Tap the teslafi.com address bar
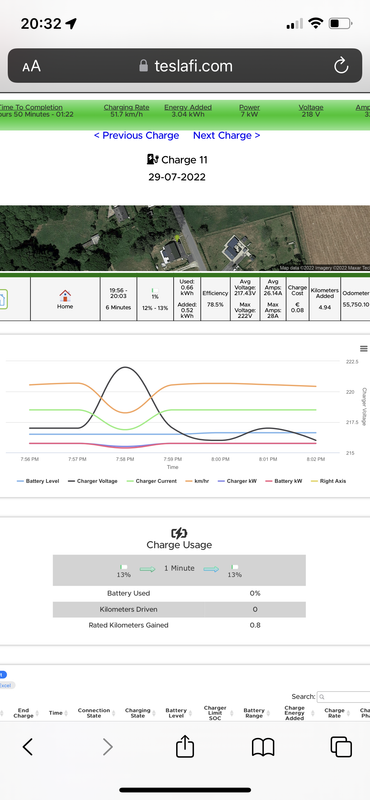Viewport: 370px width, 800px height. click(185, 66)
